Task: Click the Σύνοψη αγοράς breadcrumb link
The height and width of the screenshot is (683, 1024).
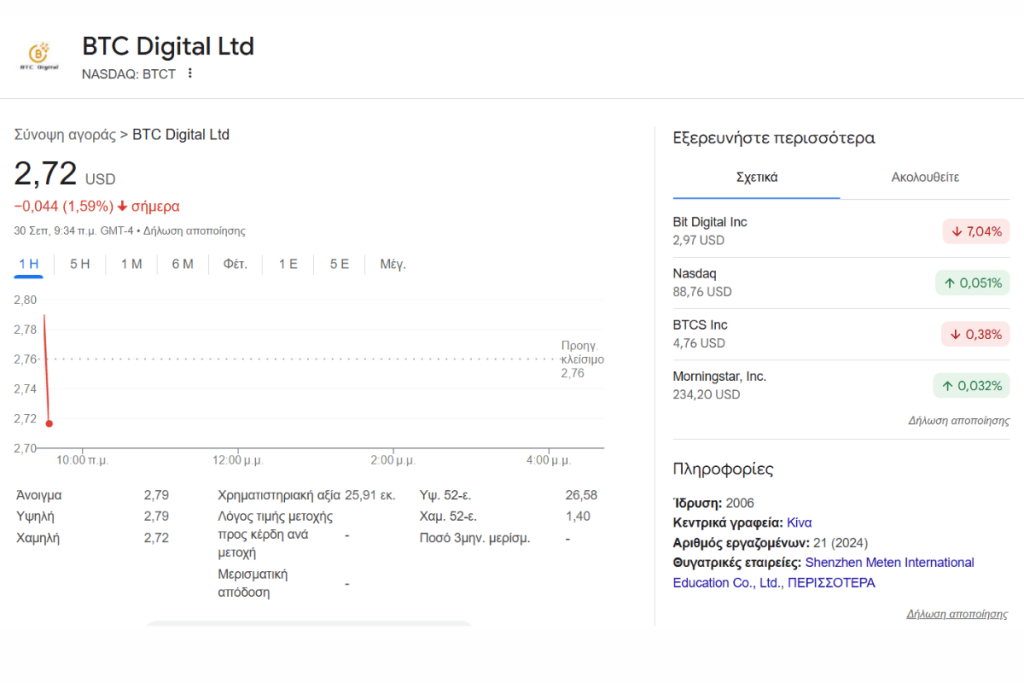Action: click(x=65, y=135)
